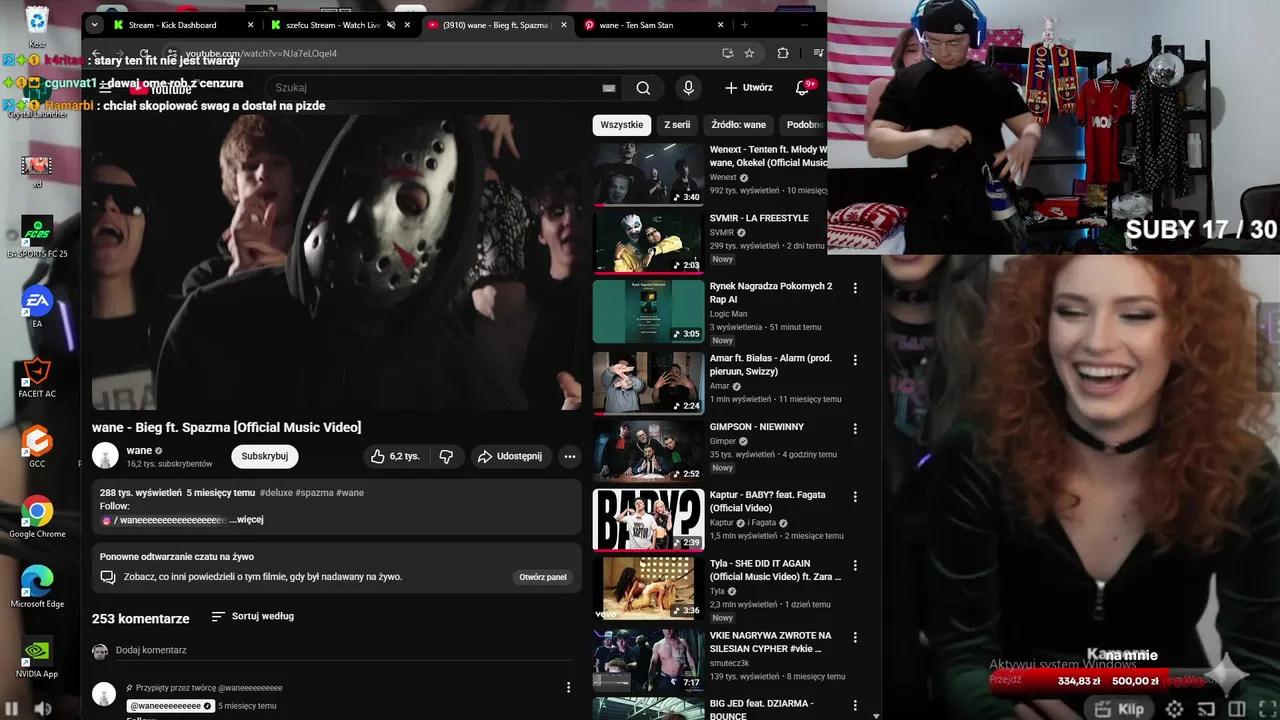The width and height of the screenshot is (1280, 720).
Task: Open options menu for Rynek Nagradza Pokornych 2
Action: coord(855,288)
